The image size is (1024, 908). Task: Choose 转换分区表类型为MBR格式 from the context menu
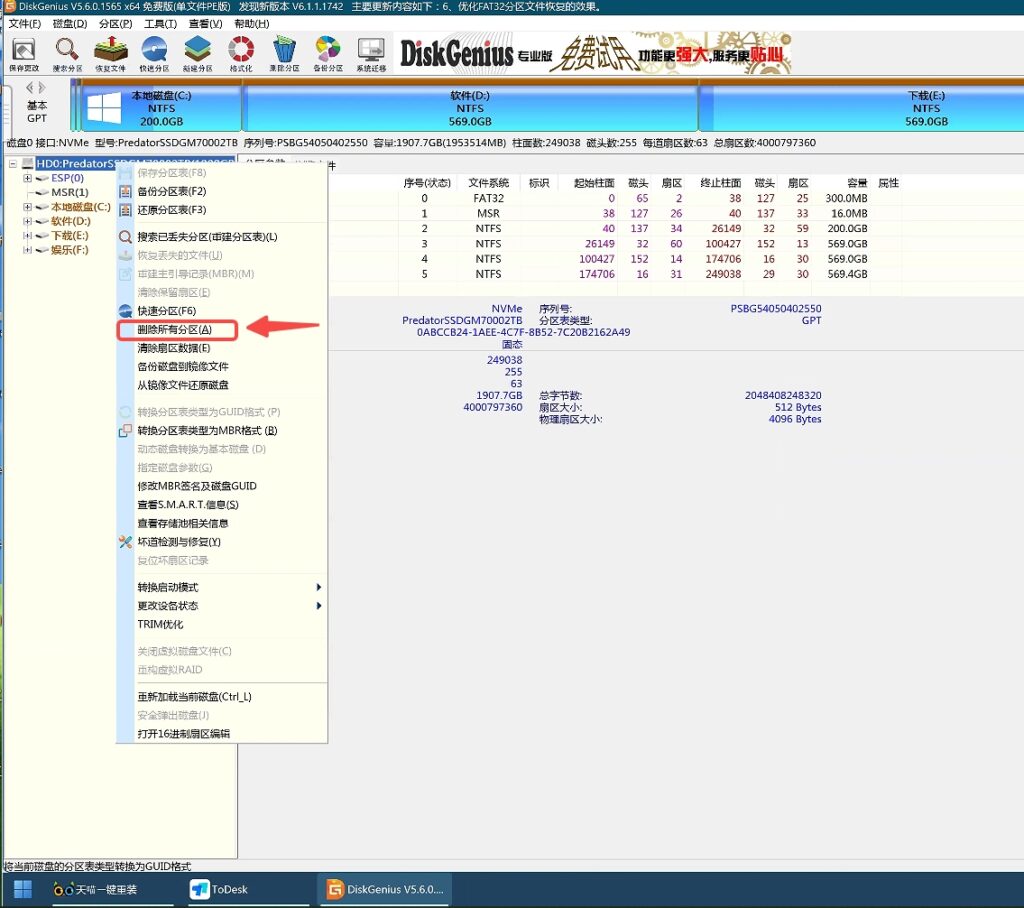click(x=206, y=431)
